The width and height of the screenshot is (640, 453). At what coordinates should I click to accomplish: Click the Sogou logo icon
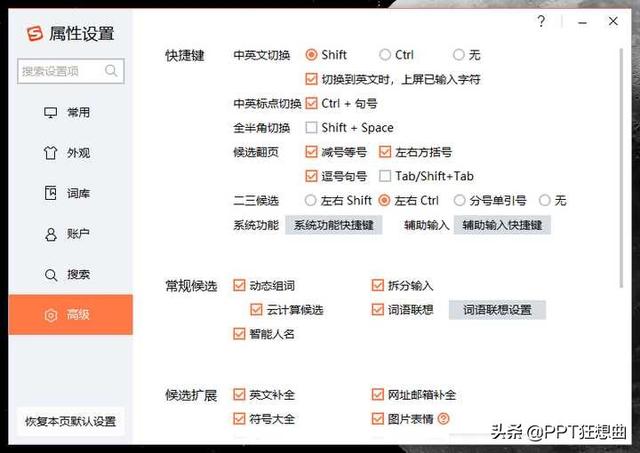click(x=35, y=34)
